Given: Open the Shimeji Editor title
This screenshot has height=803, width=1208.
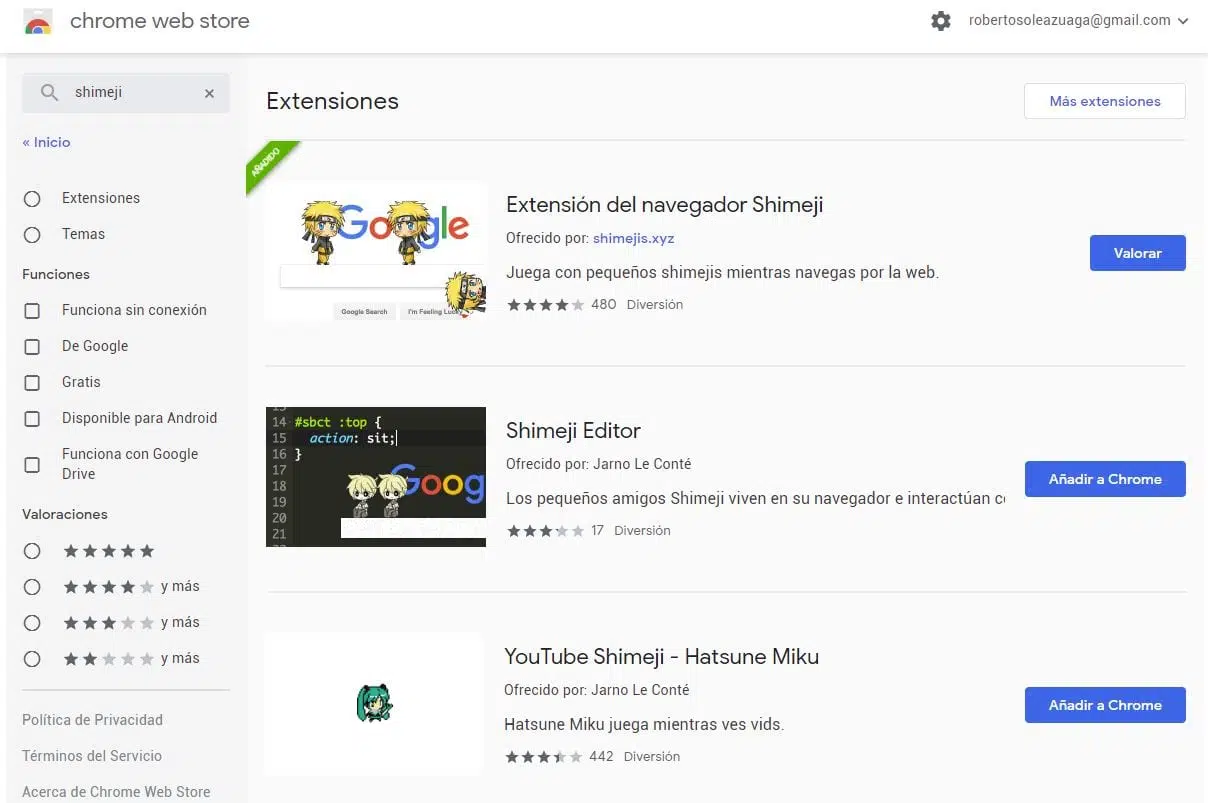Looking at the screenshot, I should pyautogui.click(x=573, y=431).
